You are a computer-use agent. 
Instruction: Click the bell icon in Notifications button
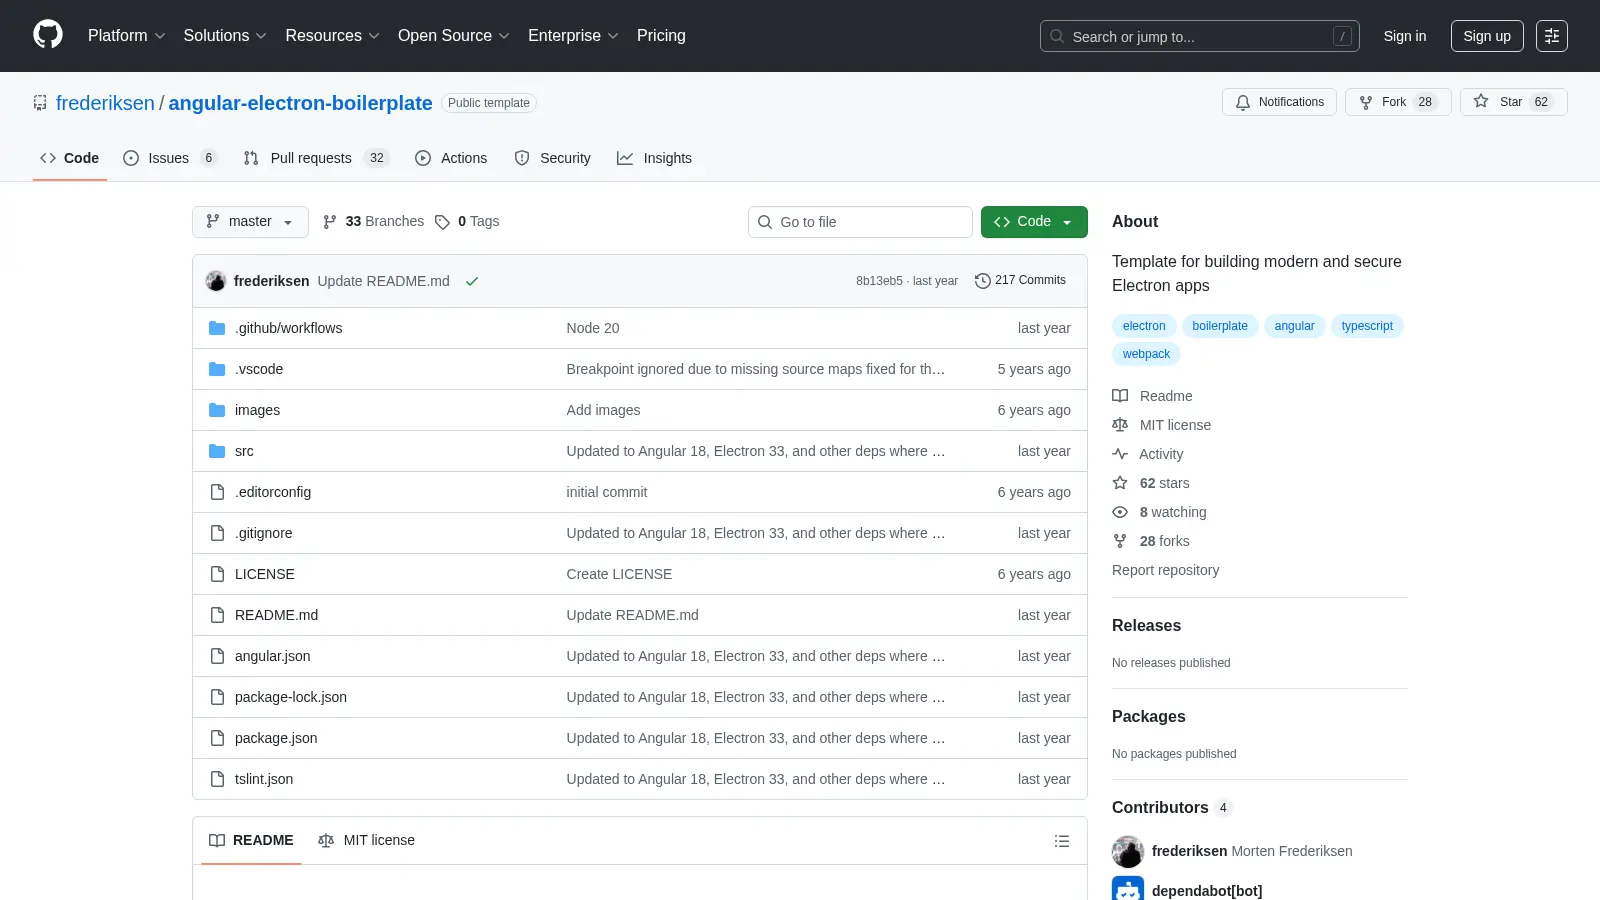point(1243,102)
